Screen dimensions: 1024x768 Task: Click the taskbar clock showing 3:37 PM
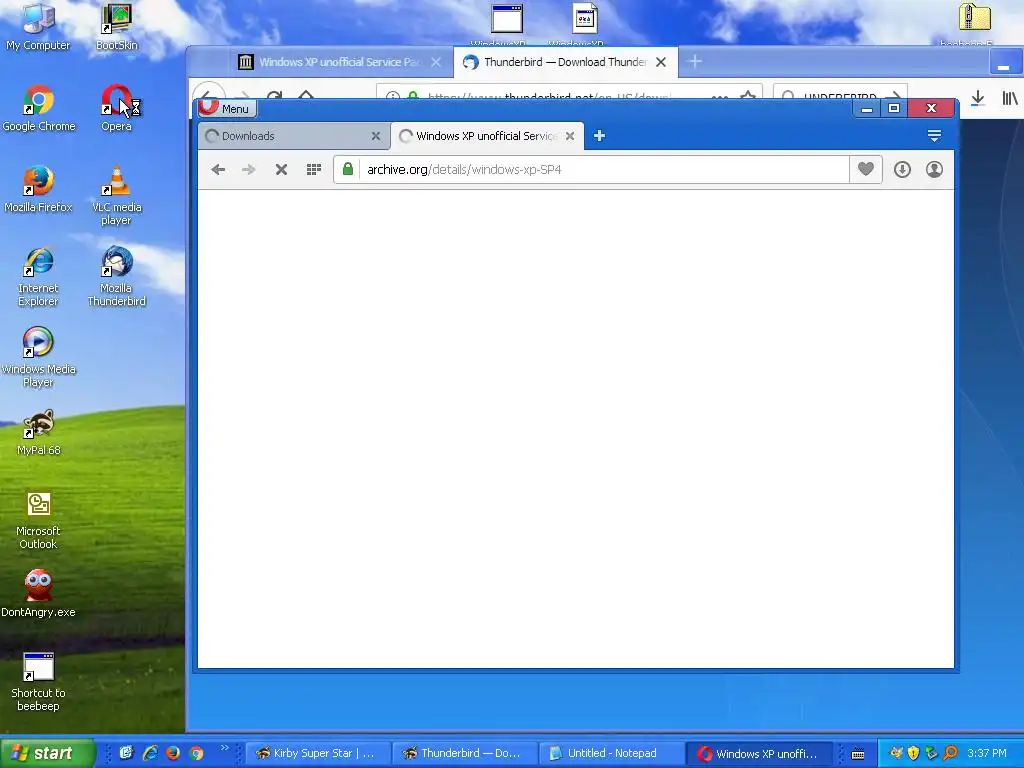click(987, 753)
